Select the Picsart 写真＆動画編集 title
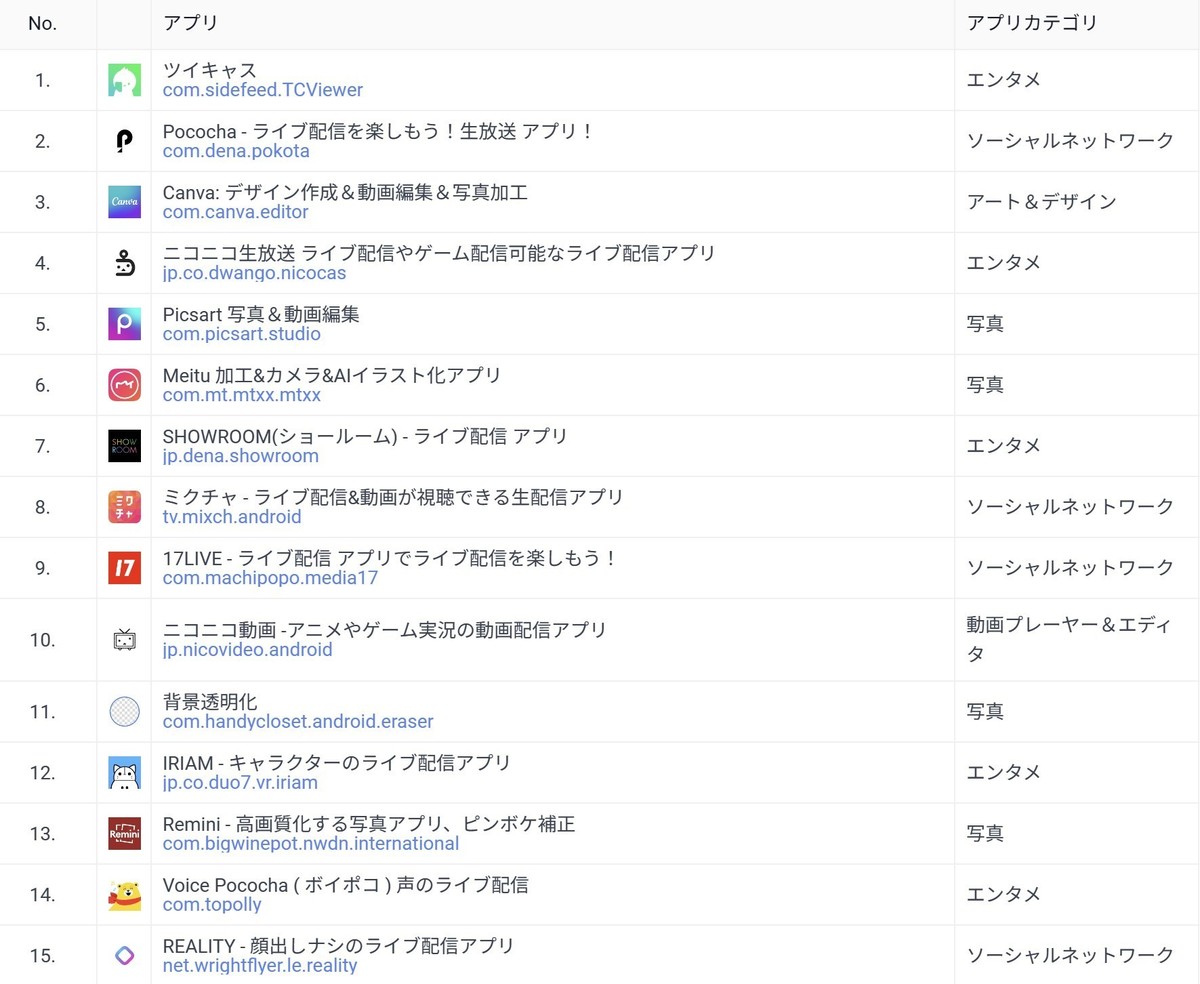The image size is (1200, 984). click(x=261, y=314)
